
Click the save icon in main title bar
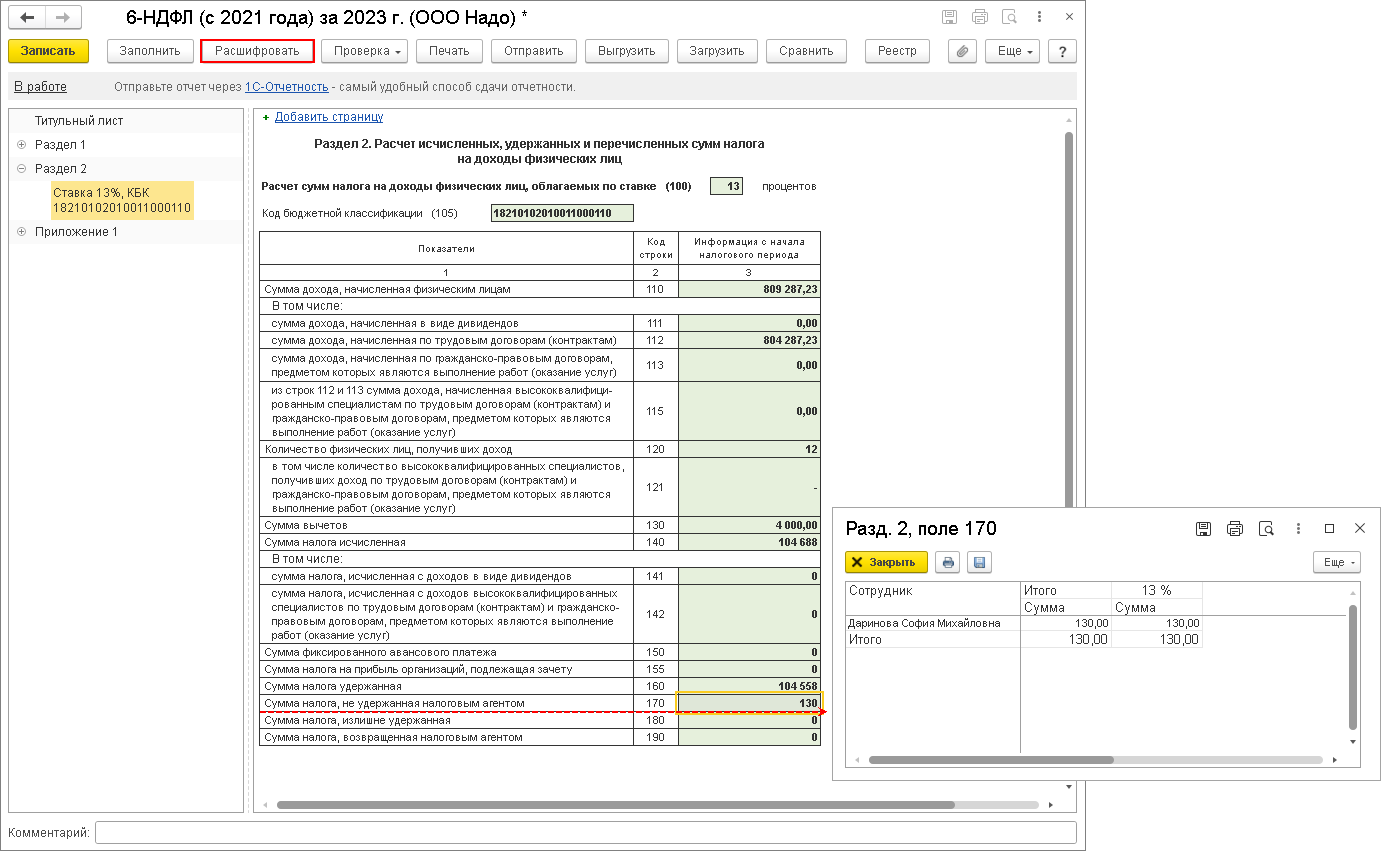[950, 18]
